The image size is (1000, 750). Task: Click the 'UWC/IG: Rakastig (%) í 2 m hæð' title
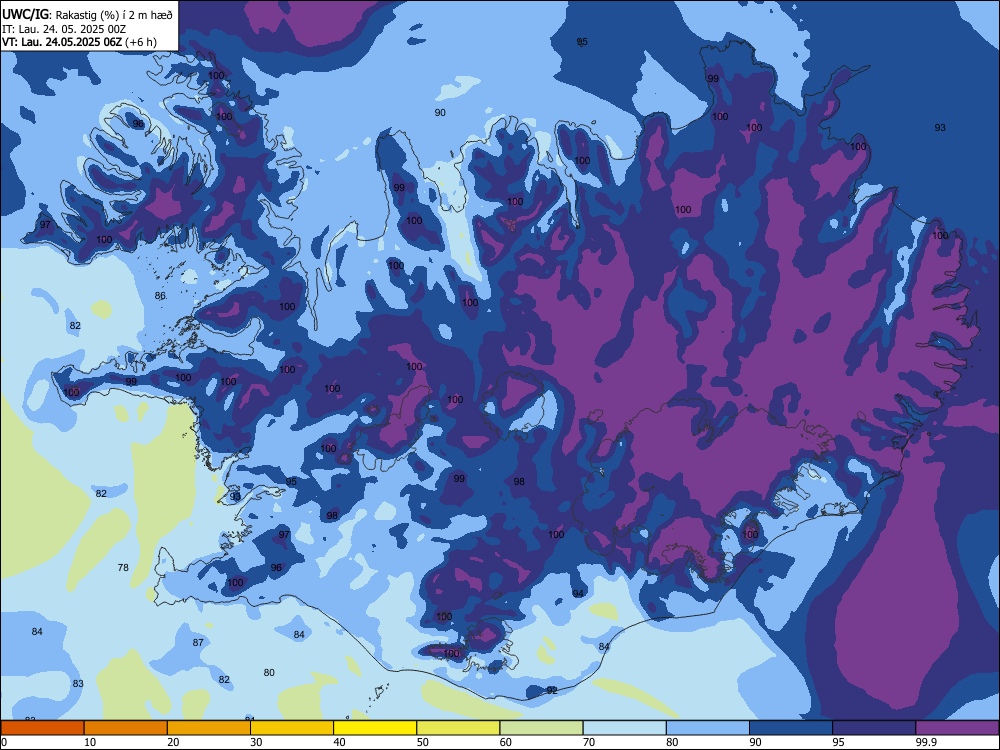[87, 14]
